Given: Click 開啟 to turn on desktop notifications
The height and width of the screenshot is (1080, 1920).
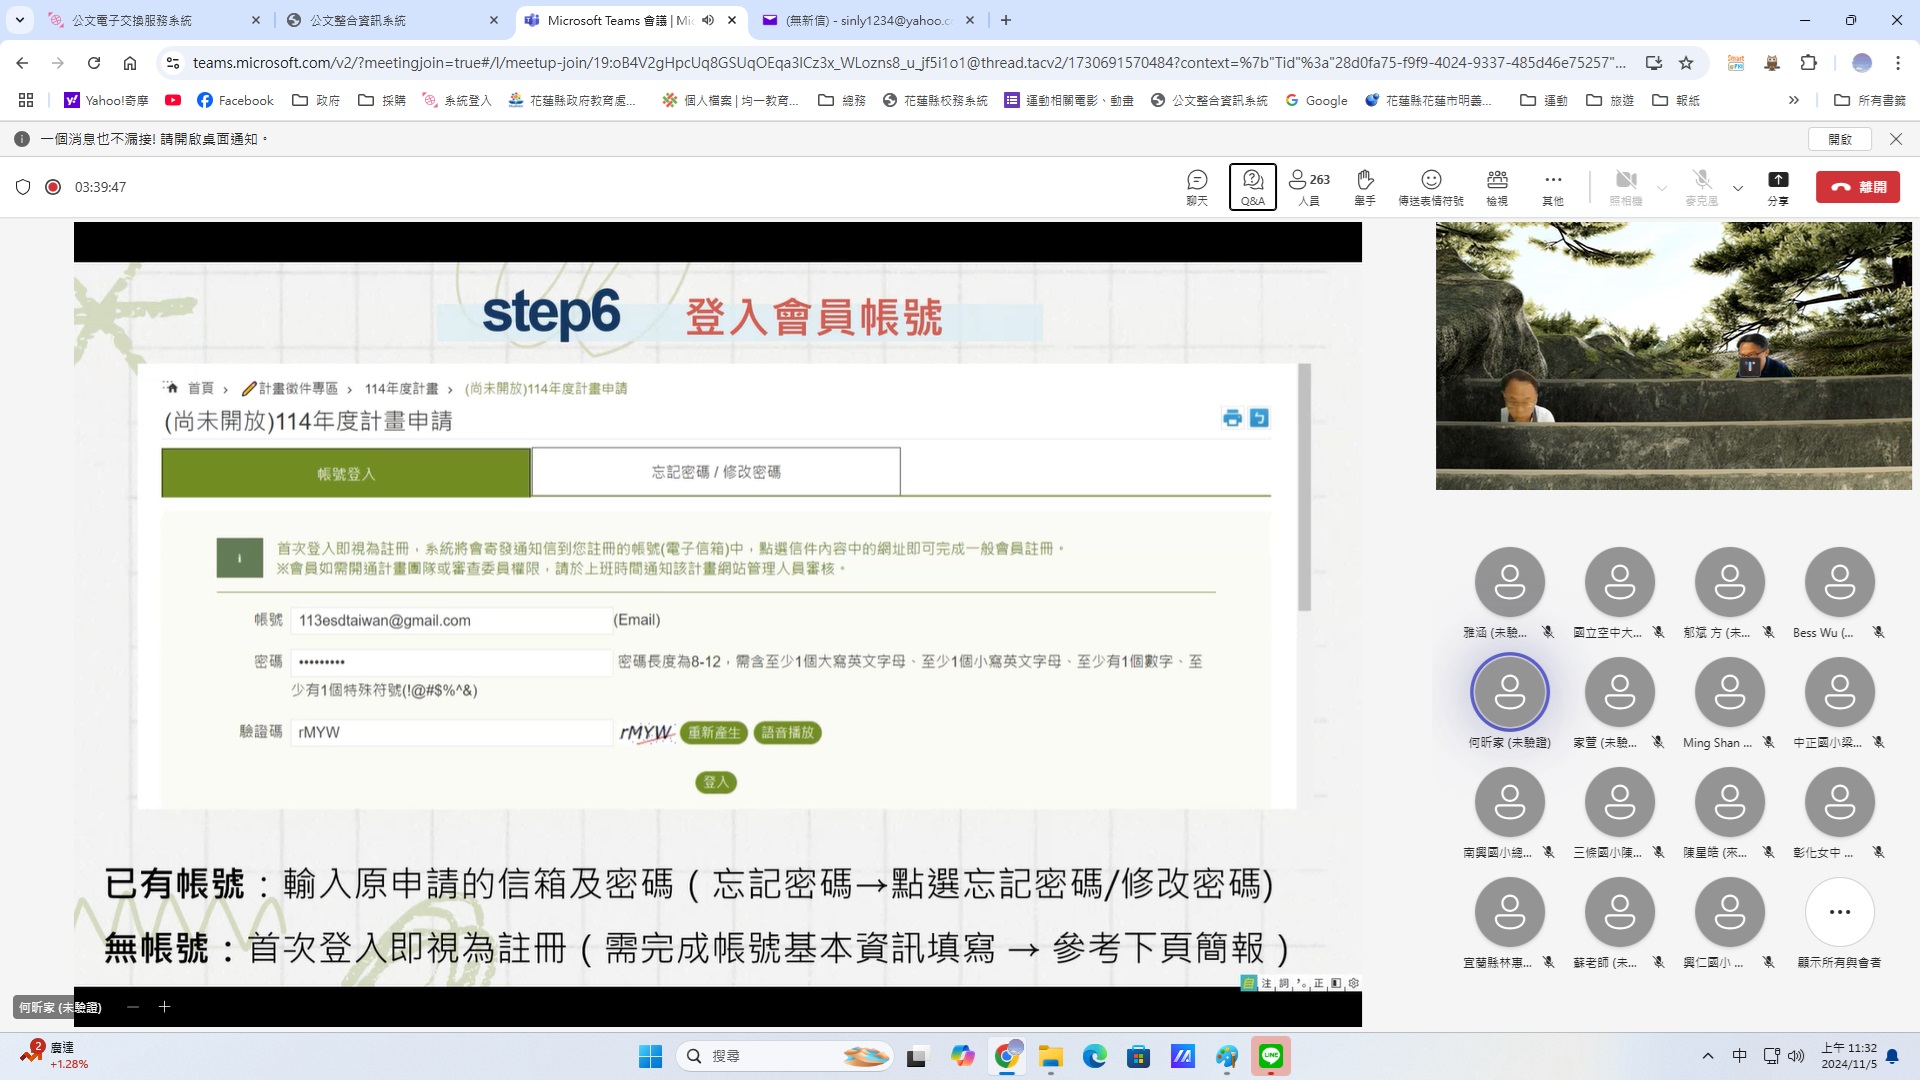Looking at the screenshot, I should coord(1839,139).
